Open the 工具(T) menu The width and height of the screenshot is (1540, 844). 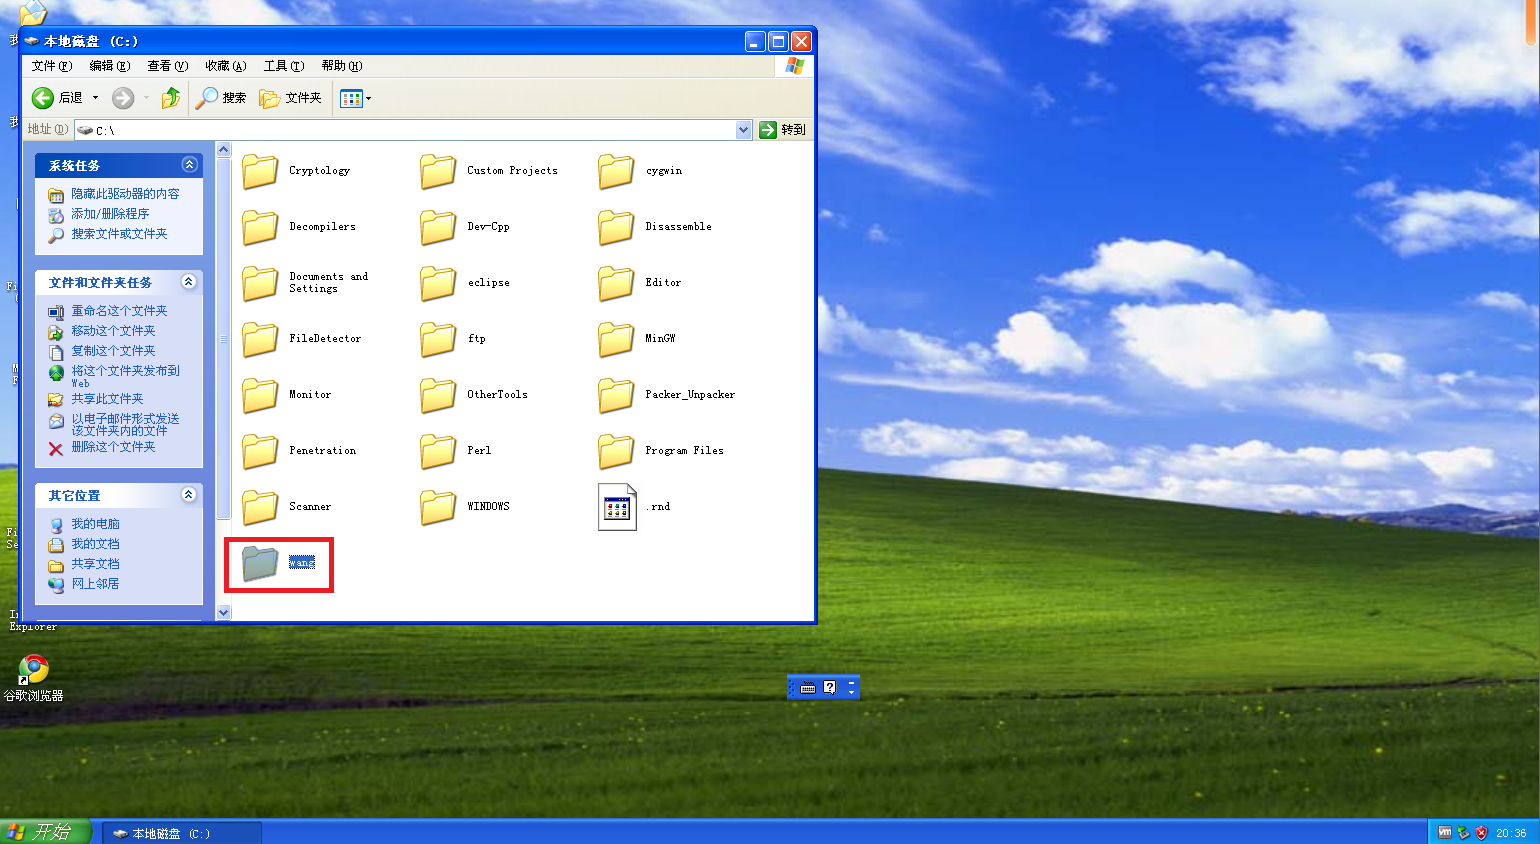coord(283,66)
